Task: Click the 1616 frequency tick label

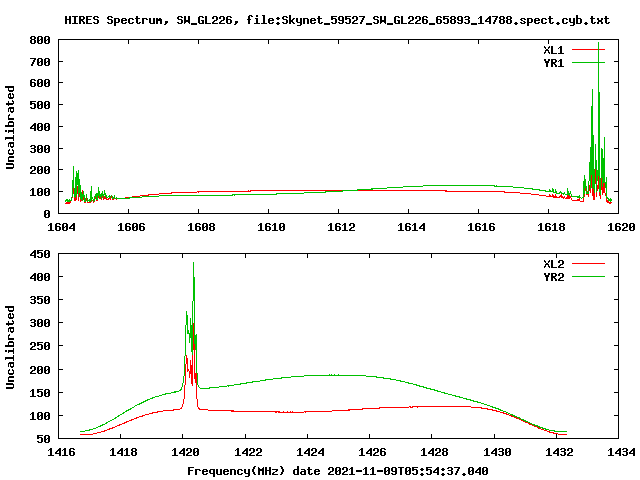Action: tap(481, 227)
